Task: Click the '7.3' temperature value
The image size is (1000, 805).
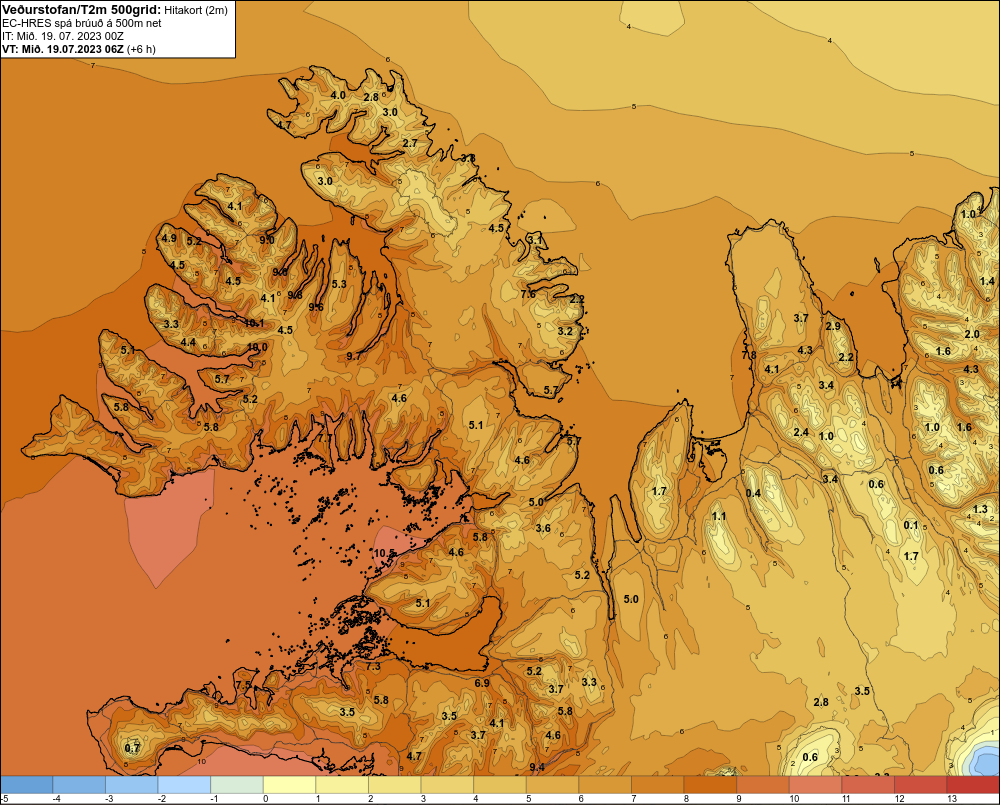Action: tap(372, 666)
